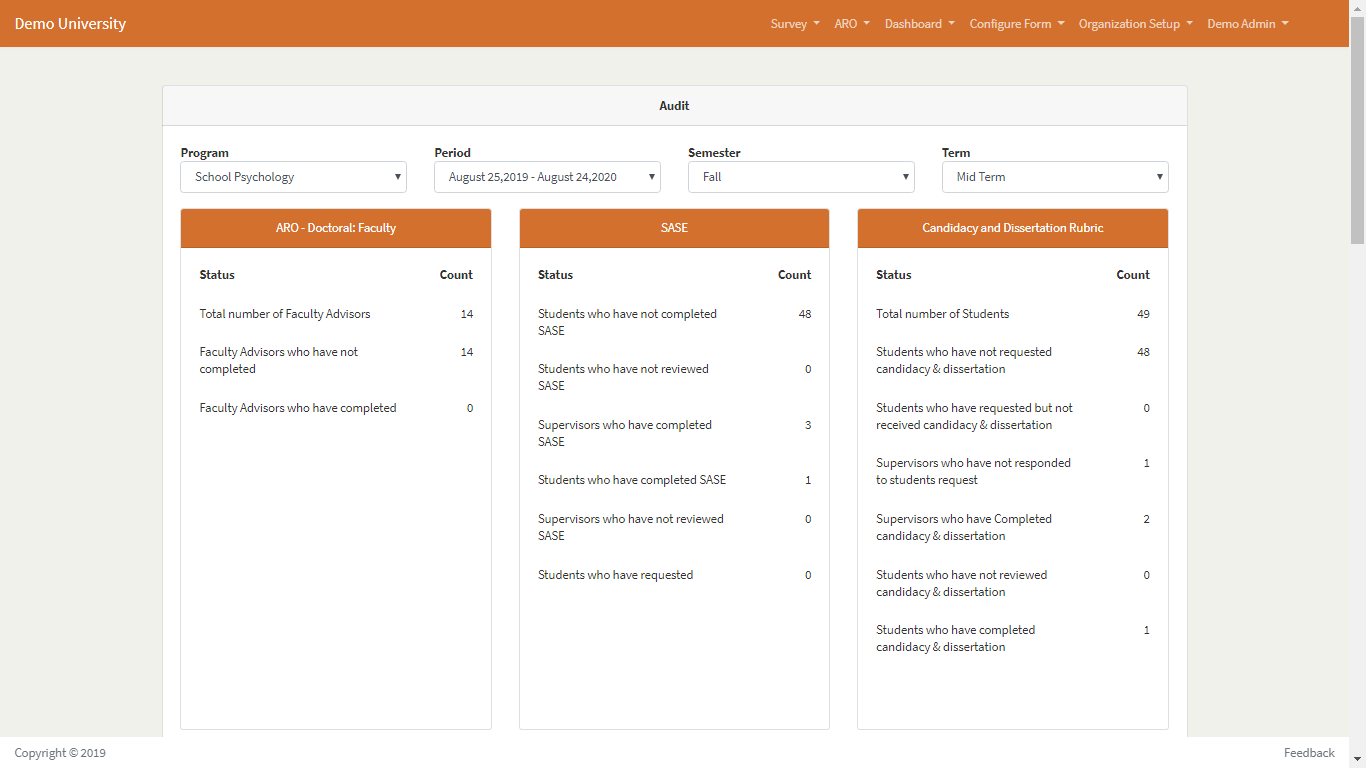Open the Semester dropdown showing Fall
The image size is (1366, 768).
point(800,177)
